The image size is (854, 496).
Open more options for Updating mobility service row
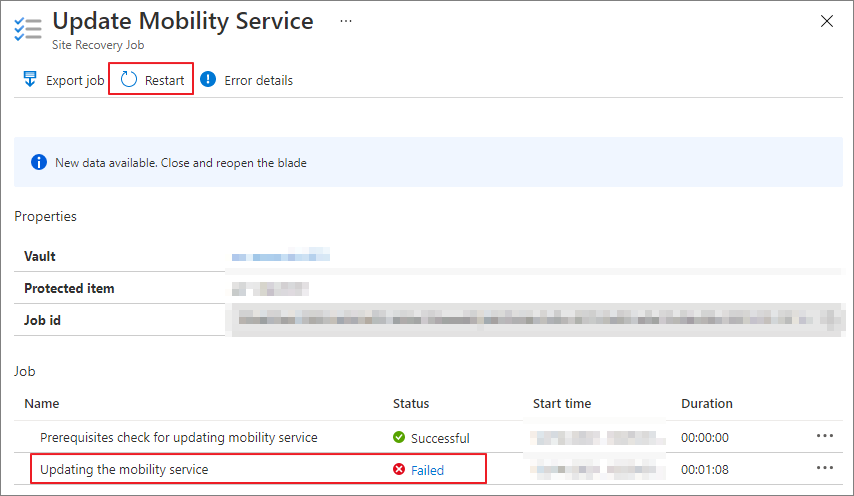pos(825,468)
